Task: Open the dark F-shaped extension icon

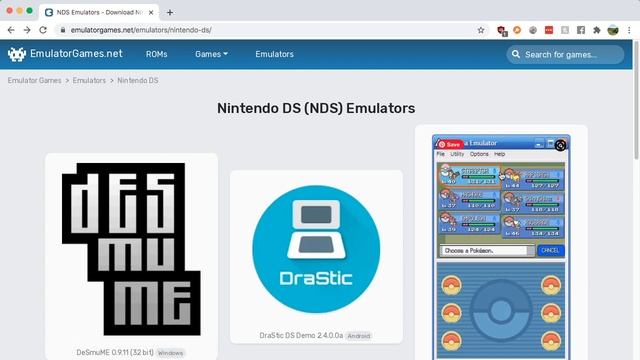Action: pos(581,30)
